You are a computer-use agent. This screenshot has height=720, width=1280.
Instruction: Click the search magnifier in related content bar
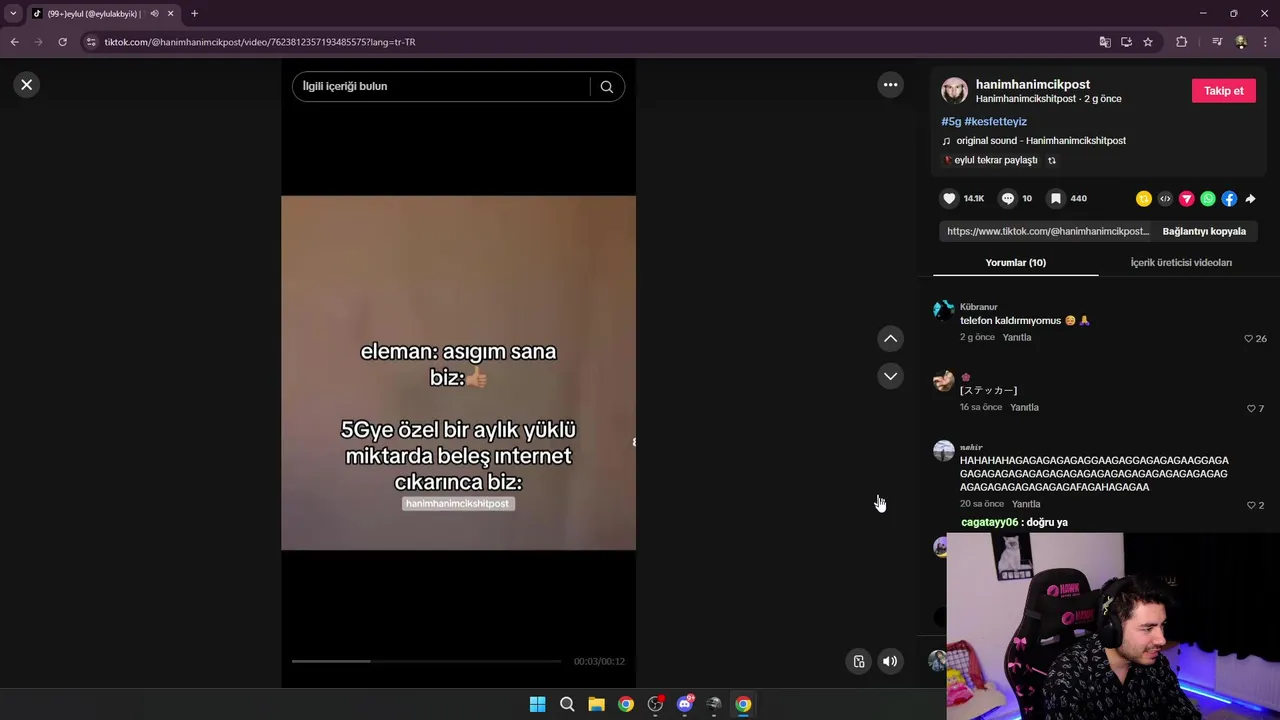click(606, 87)
